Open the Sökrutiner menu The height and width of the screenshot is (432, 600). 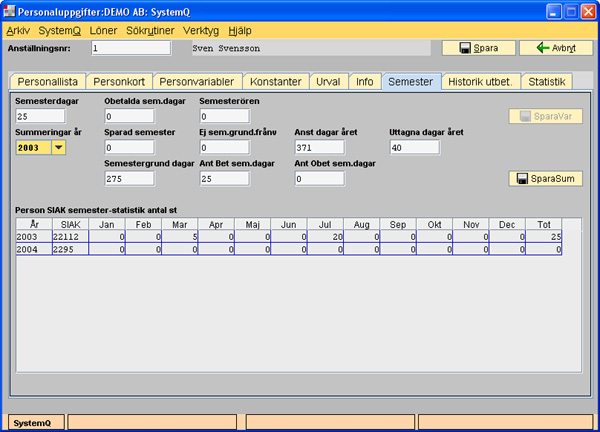[x=151, y=30]
